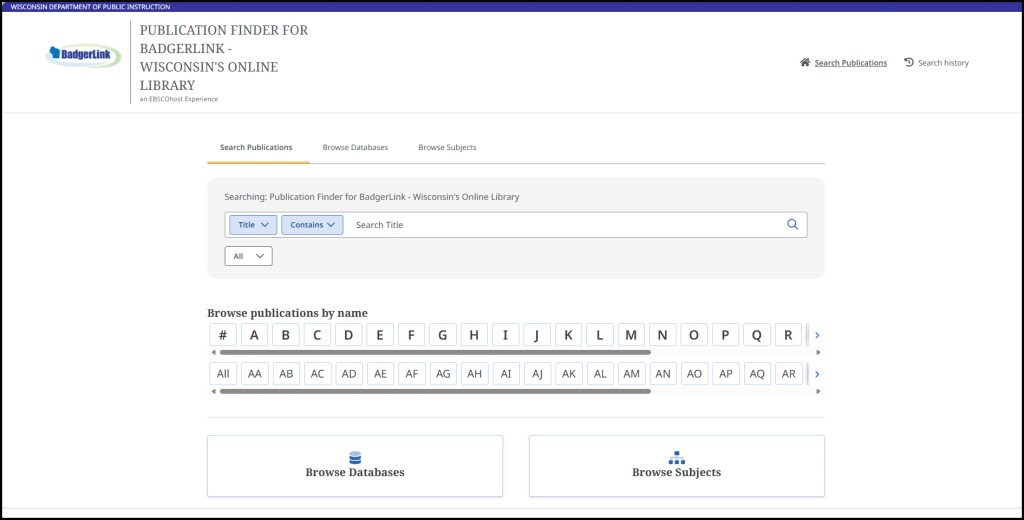The image size is (1024, 520).
Task: Click the BadgerLink logo
Action: (x=84, y=56)
